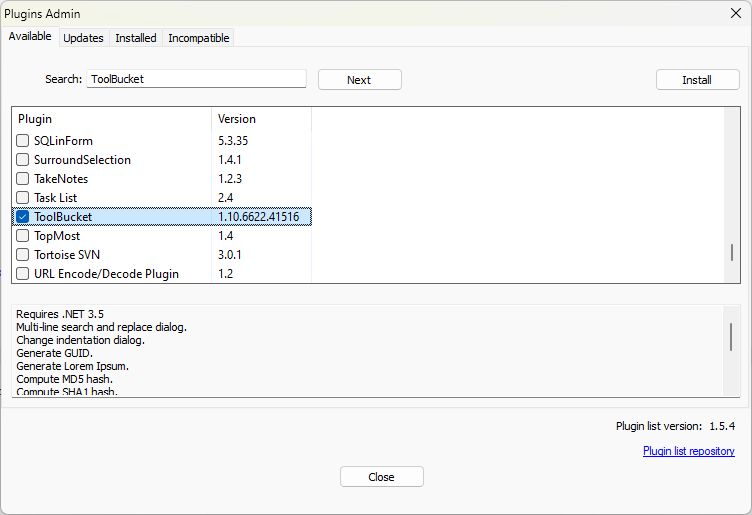Click the 'Plugin list version: 1.5.4' text

coord(675,426)
